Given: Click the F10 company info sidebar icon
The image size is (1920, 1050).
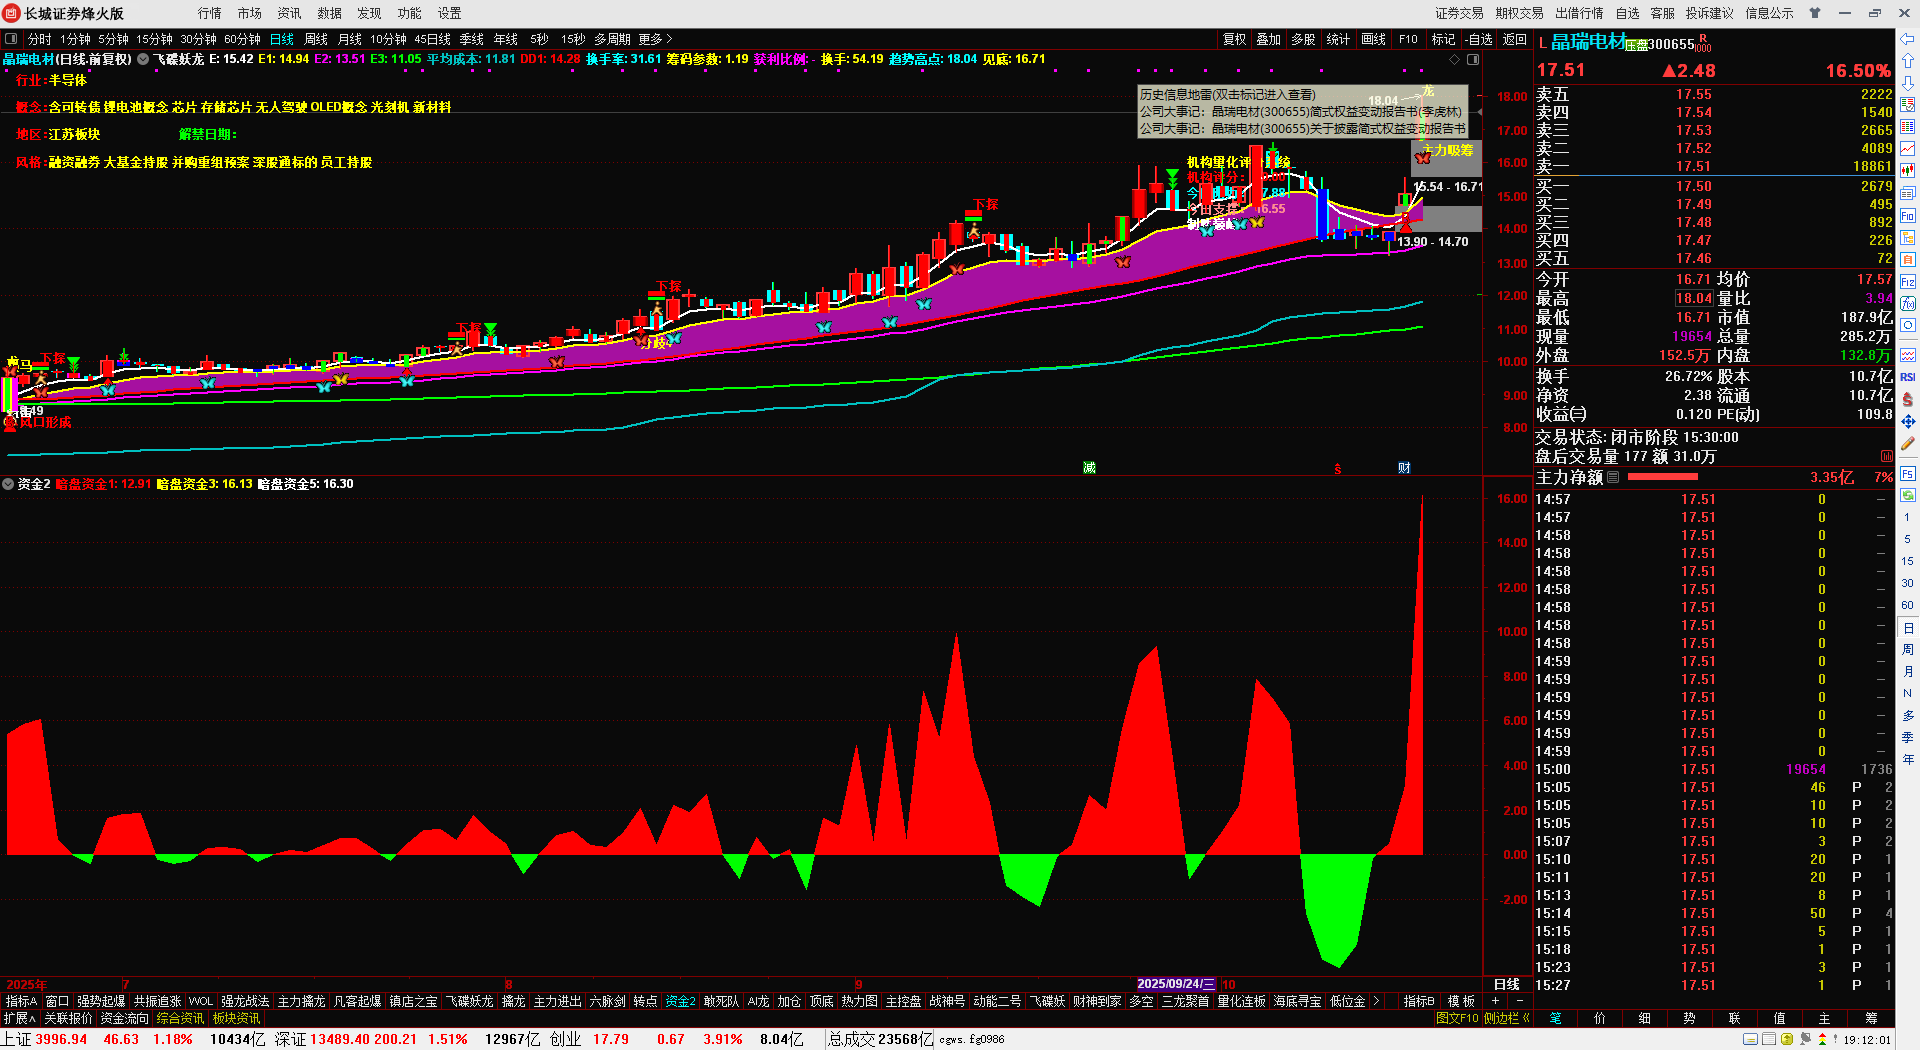Looking at the screenshot, I should tap(1907, 216).
